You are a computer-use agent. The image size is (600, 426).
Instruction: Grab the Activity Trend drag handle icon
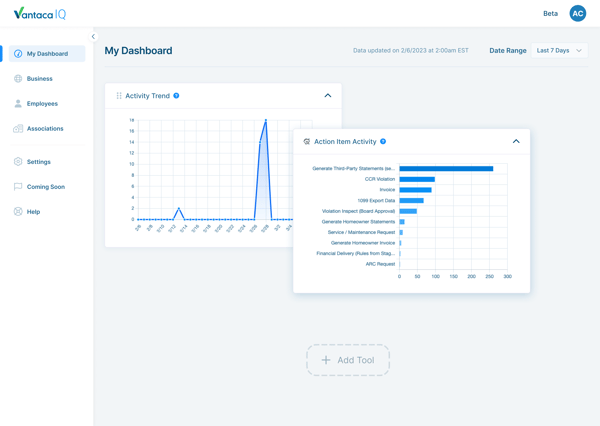tap(119, 96)
